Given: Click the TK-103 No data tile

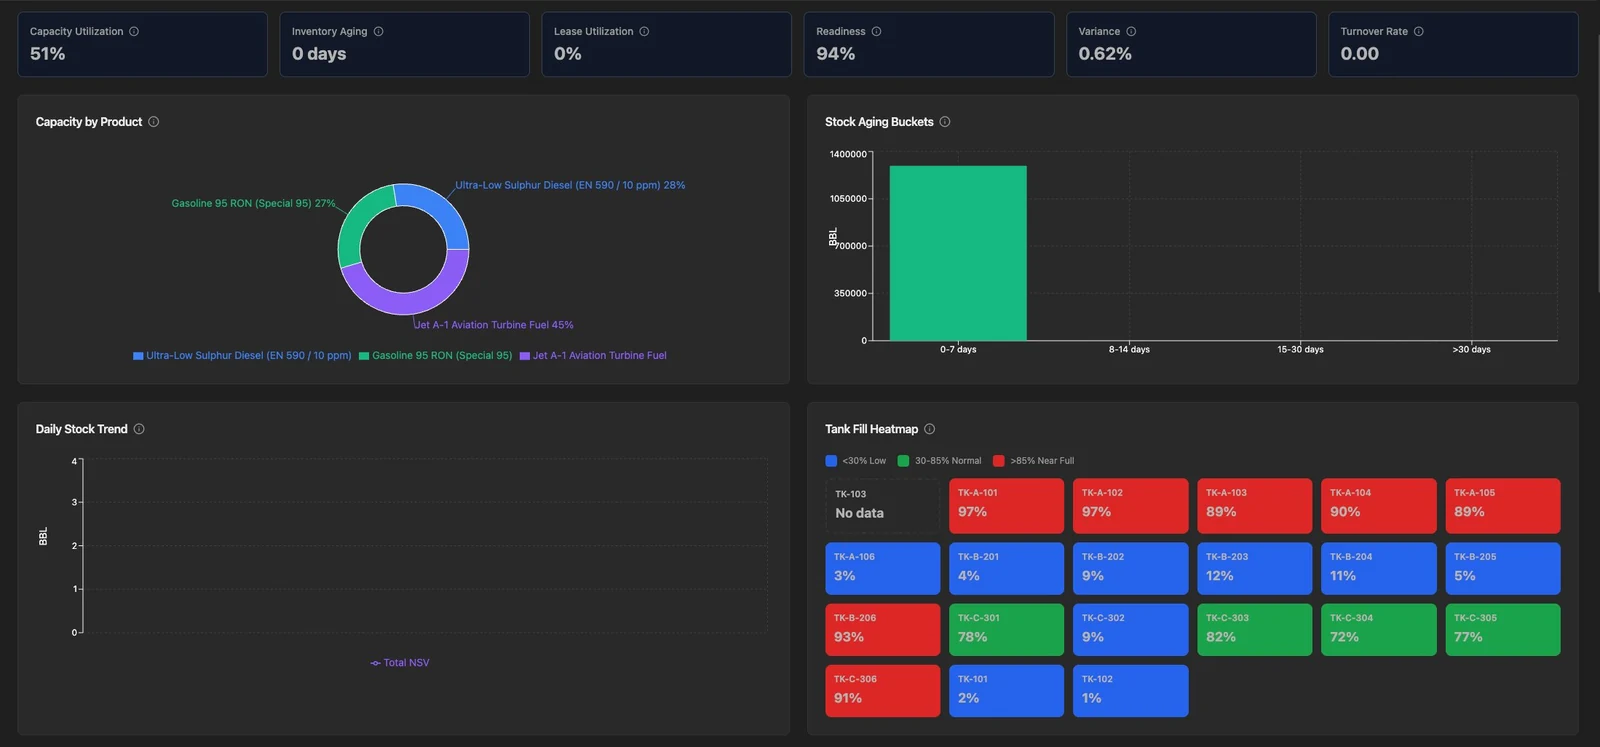Looking at the screenshot, I should 882,506.
